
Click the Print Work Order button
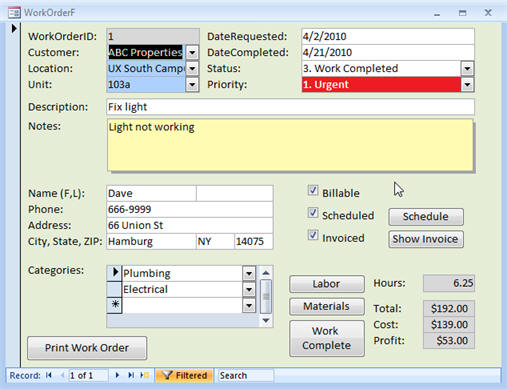pos(87,348)
